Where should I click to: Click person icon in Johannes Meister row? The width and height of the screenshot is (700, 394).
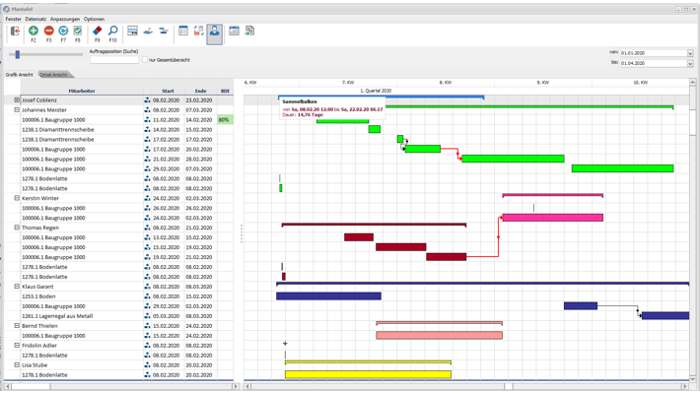coord(147,110)
